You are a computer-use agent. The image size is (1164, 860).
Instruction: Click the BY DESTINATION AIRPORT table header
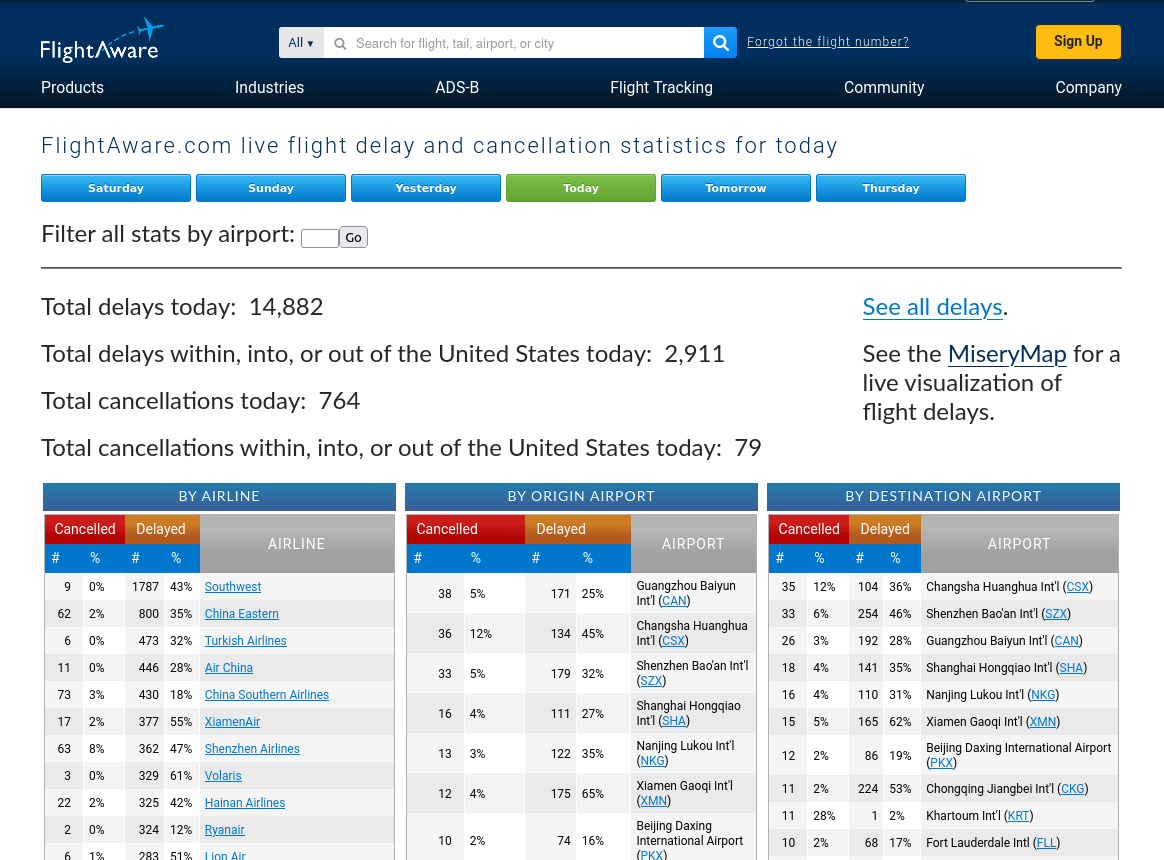point(943,496)
